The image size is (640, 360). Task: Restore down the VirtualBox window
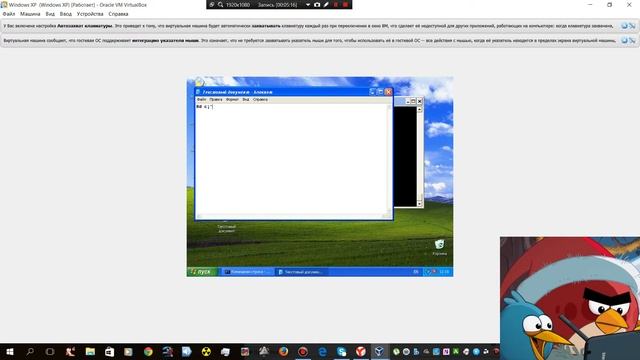point(609,5)
